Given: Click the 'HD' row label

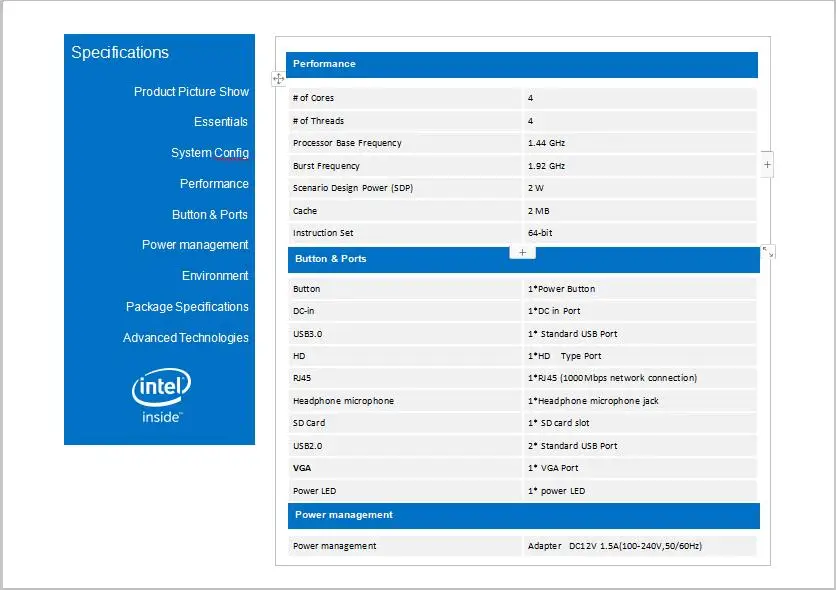Looking at the screenshot, I should 299,356.
